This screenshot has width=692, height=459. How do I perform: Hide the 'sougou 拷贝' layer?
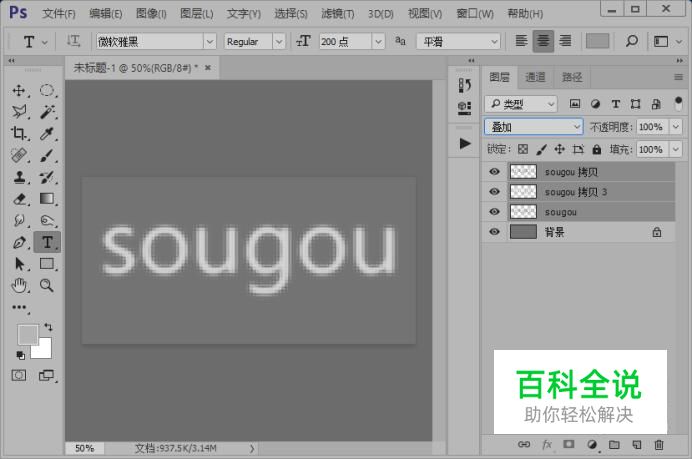pyautogui.click(x=494, y=172)
